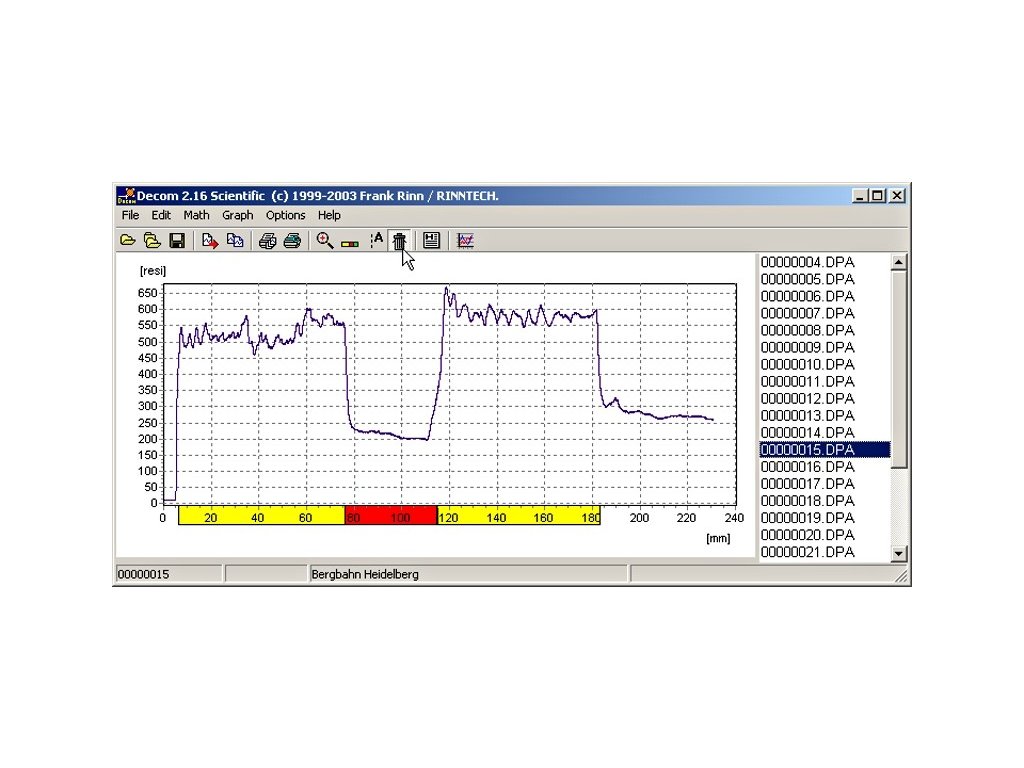This screenshot has height=768, width=1024.
Task: Open the File menu
Action: coord(130,215)
